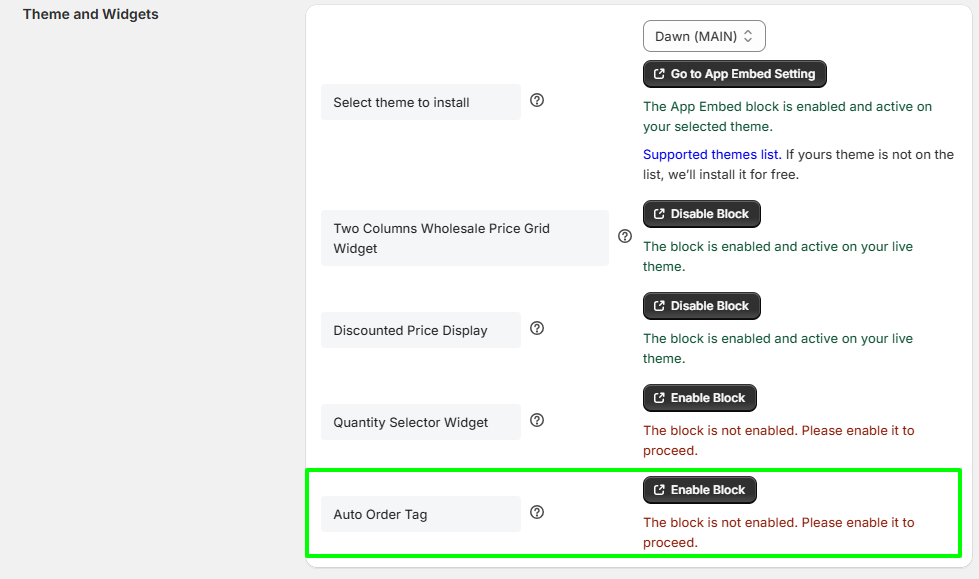Show help info for Auto Order Tag
This screenshot has height=579, width=979.
(537, 512)
